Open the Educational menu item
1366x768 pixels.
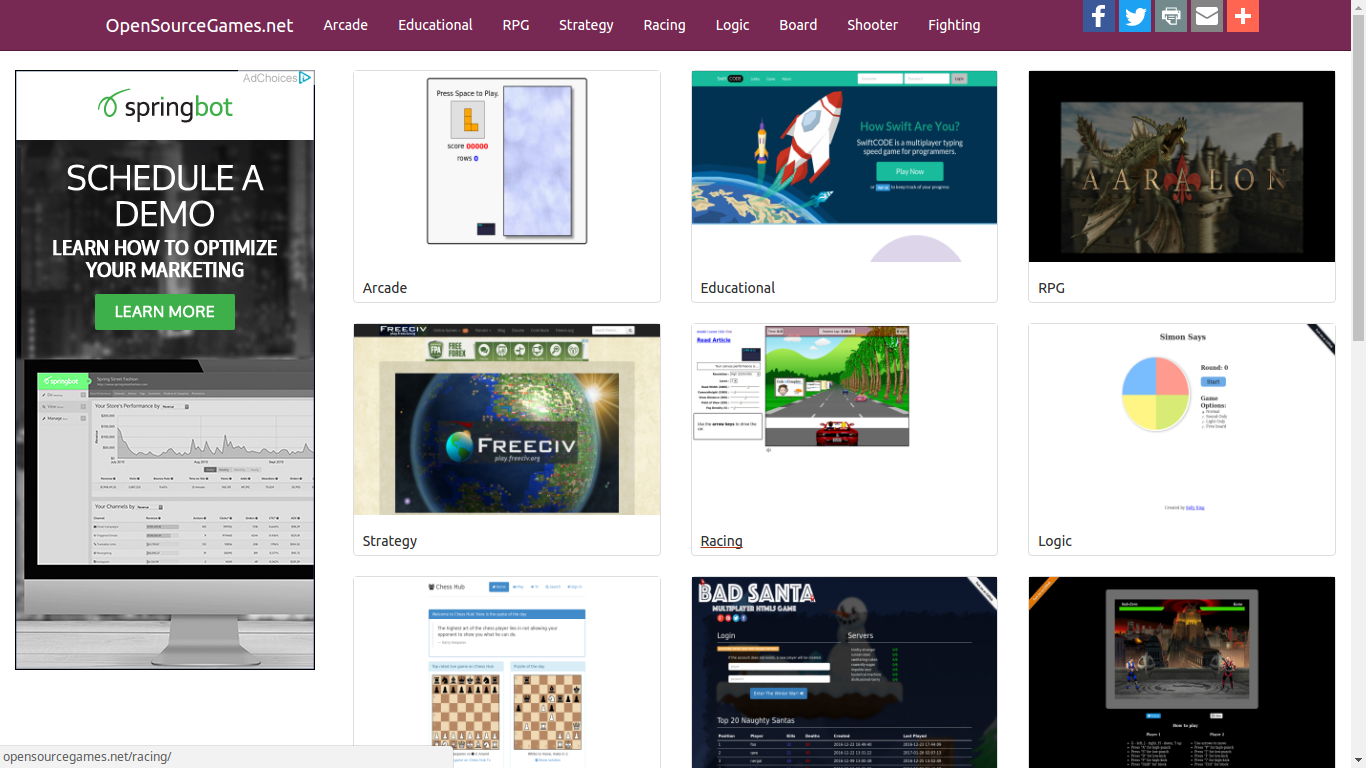[x=435, y=25]
